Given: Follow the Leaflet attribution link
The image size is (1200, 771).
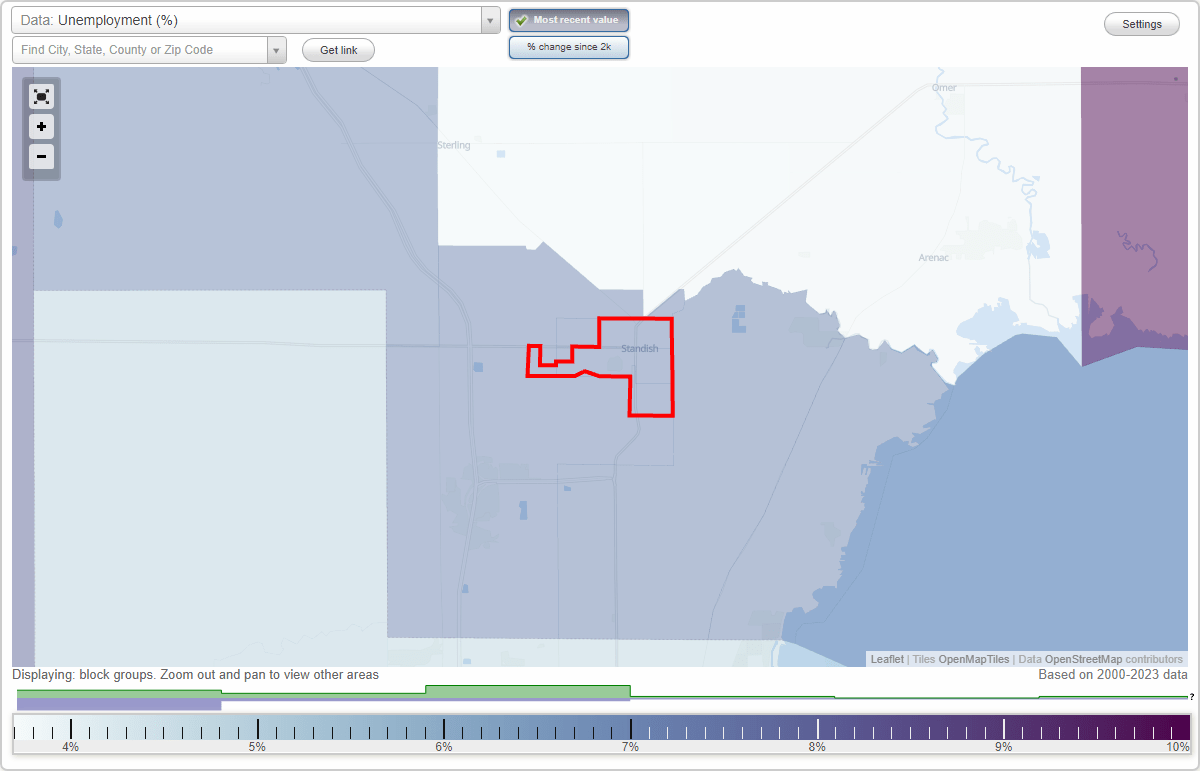Looking at the screenshot, I should click(x=887, y=659).
